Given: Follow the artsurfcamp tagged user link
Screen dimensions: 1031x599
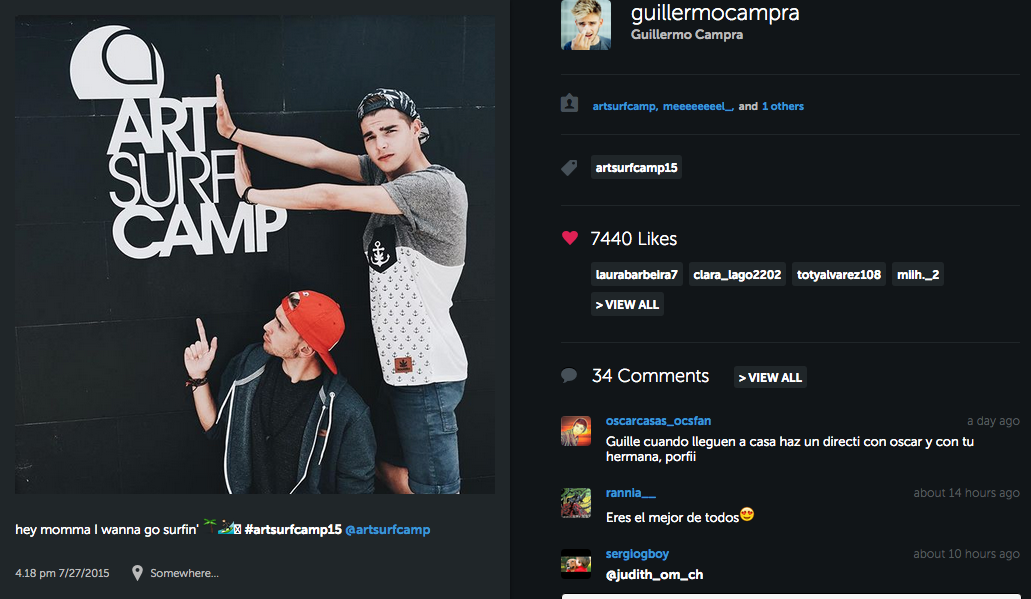Looking at the screenshot, I should [625, 106].
